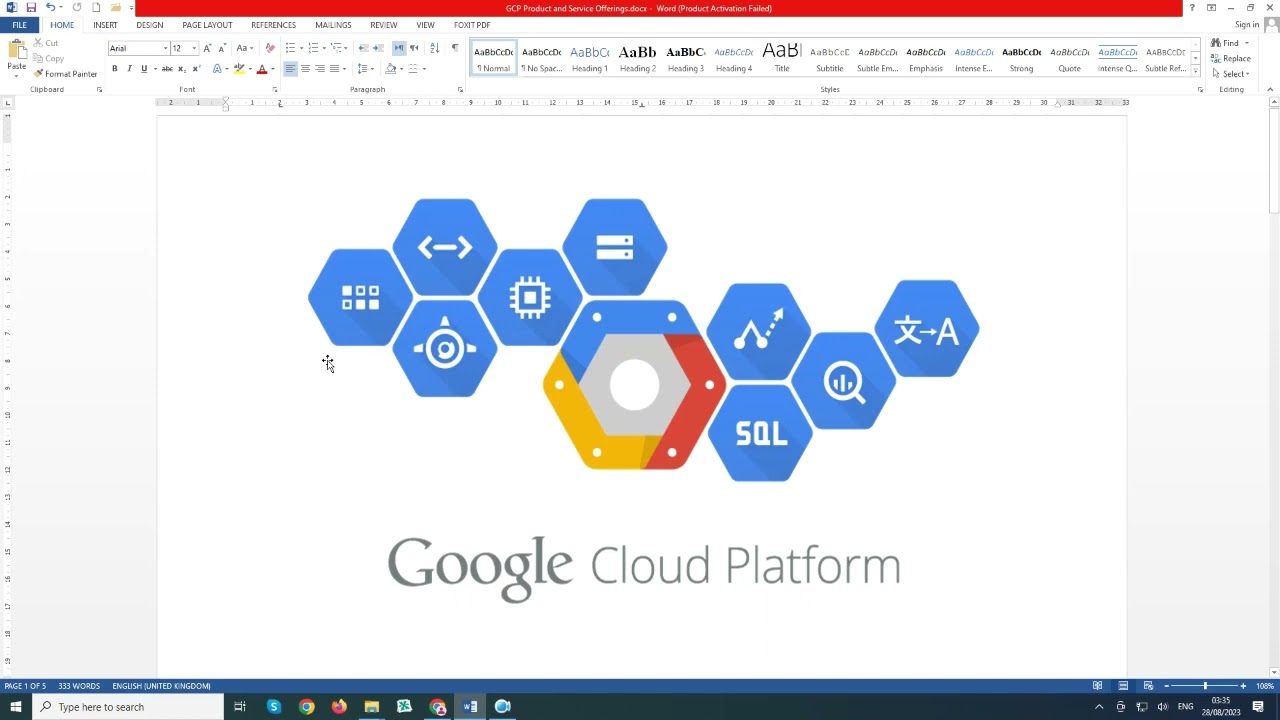
Task: Open the Arial font name dropdown
Action: coord(165,48)
